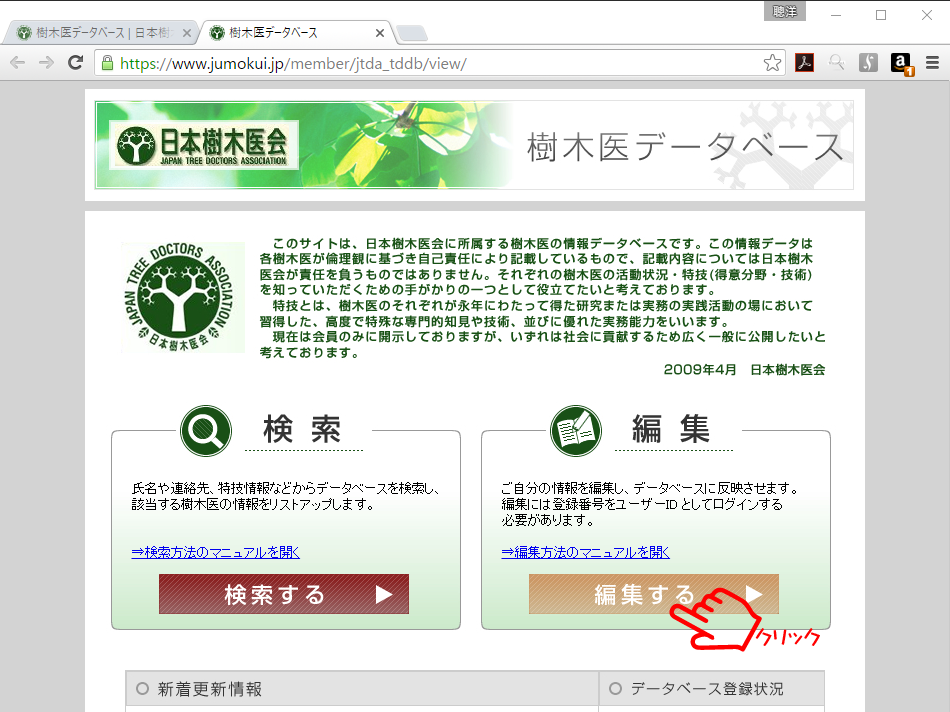Open the 編集方法のマニュアルを開く link
The height and width of the screenshot is (712, 950).
pos(585,553)
